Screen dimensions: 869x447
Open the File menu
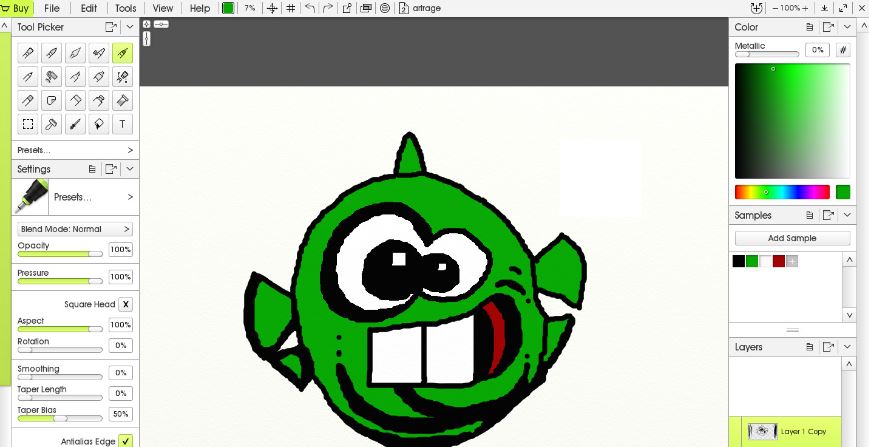click(52, 8)
